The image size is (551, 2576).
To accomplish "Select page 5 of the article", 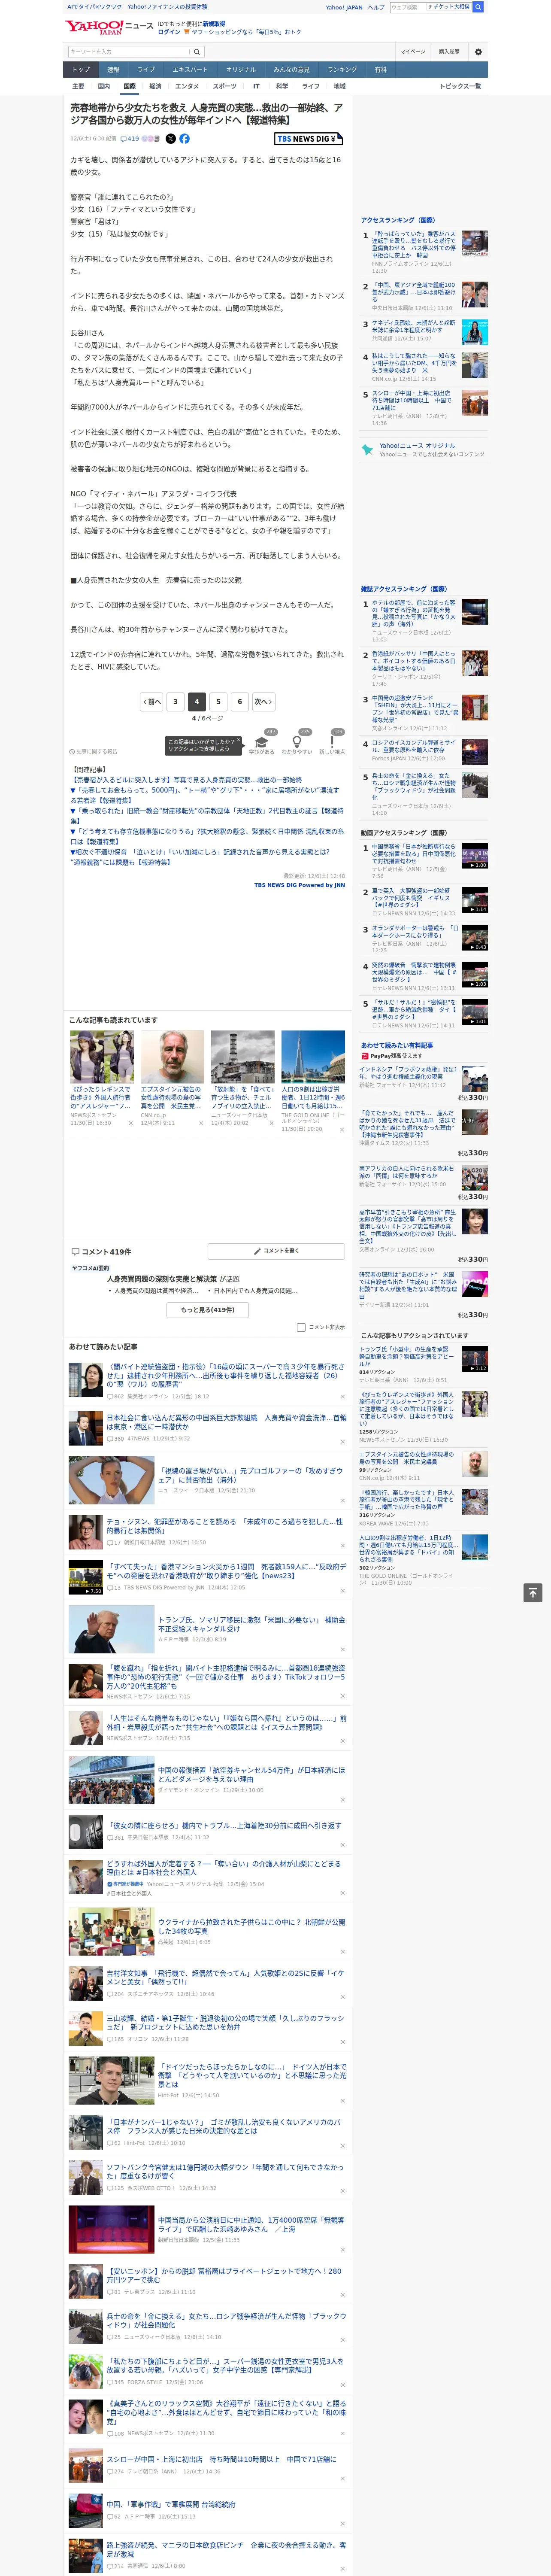I will coord(218,701).
